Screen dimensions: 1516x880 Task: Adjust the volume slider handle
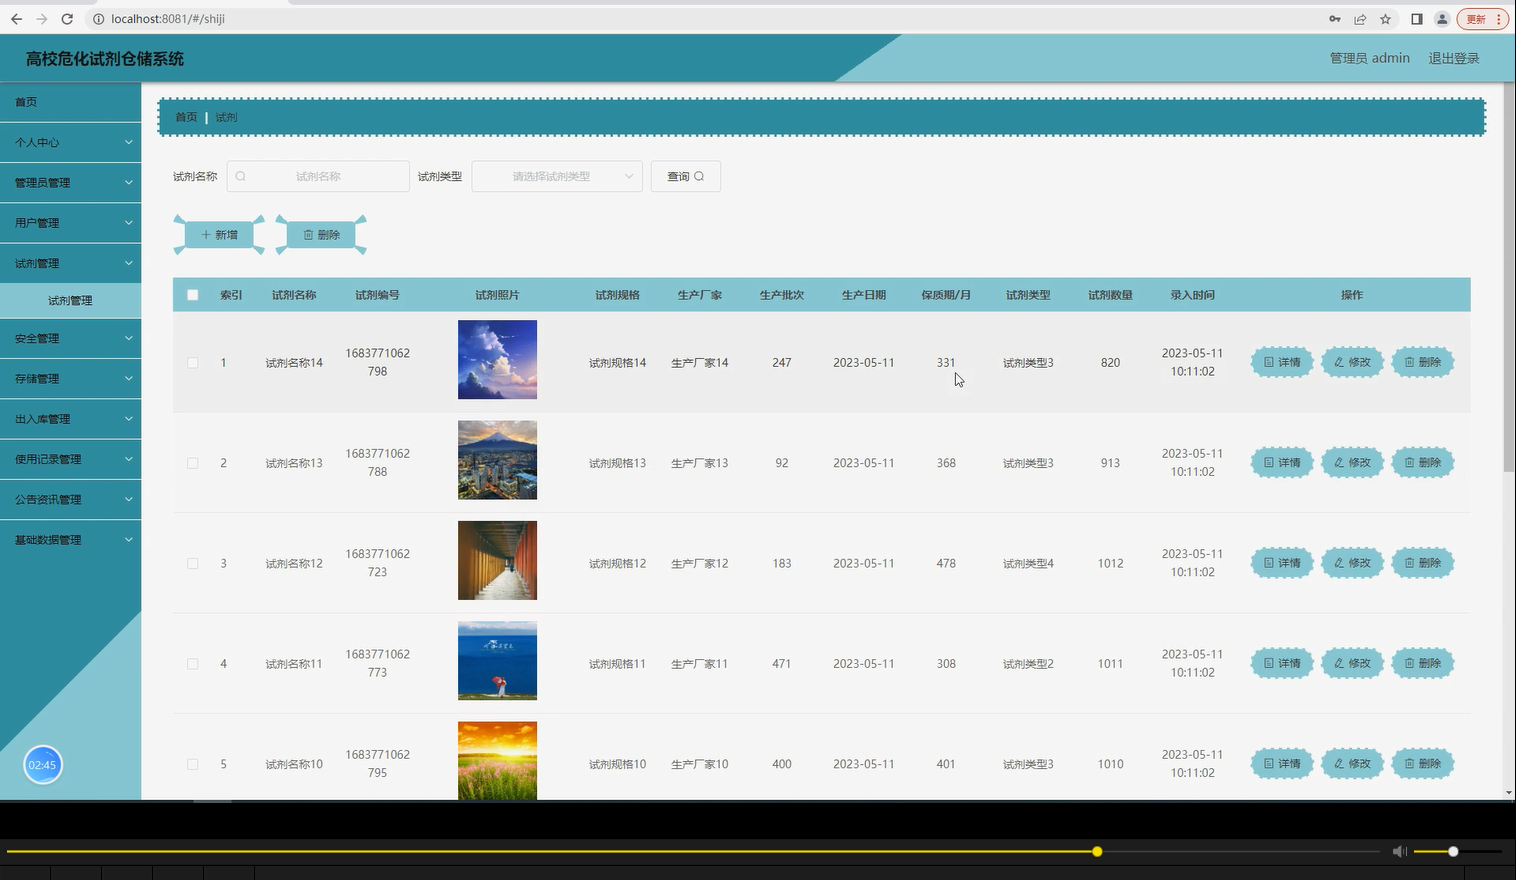[1453, 851]
